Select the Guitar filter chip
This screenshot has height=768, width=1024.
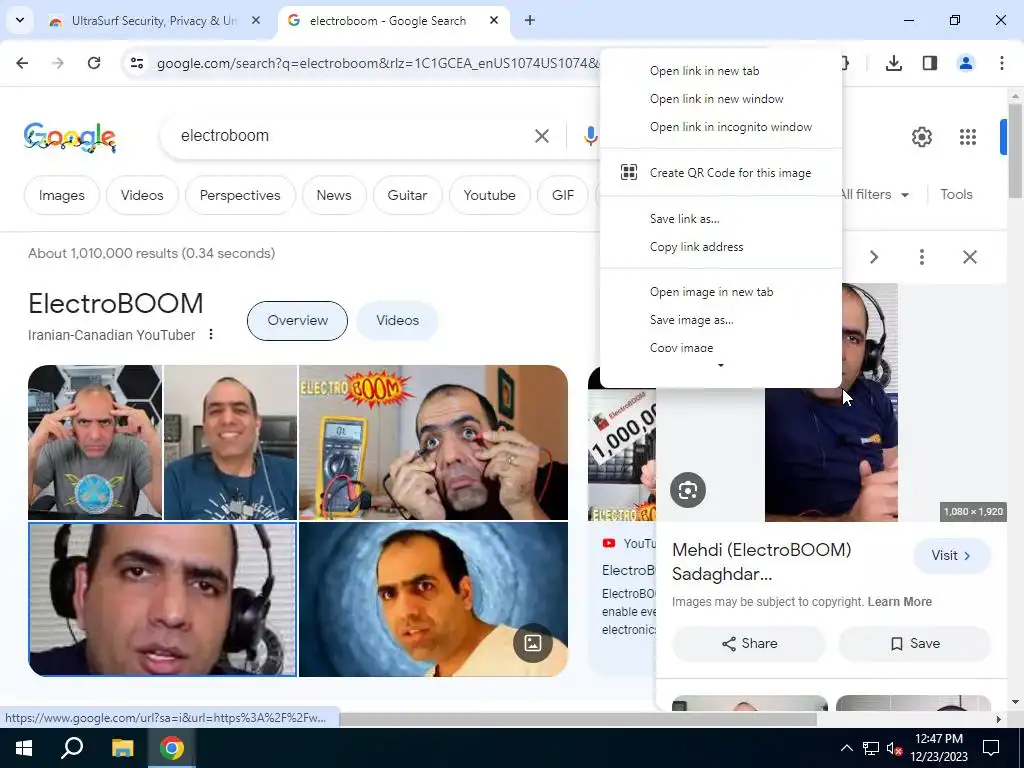click(x=408, y=195)
